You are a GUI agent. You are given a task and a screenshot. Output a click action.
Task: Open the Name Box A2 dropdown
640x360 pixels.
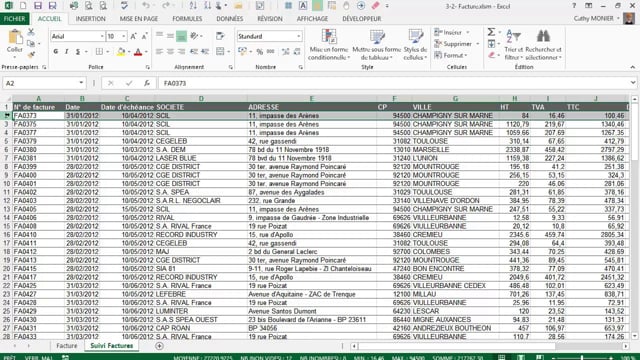pyautogui.click(x=81, y=83)
